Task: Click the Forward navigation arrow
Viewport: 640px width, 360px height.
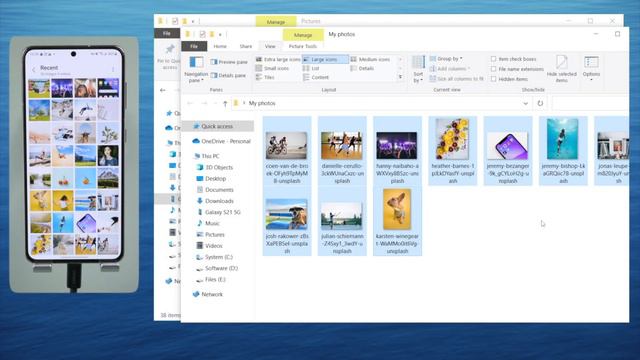Action: (204, 104)
